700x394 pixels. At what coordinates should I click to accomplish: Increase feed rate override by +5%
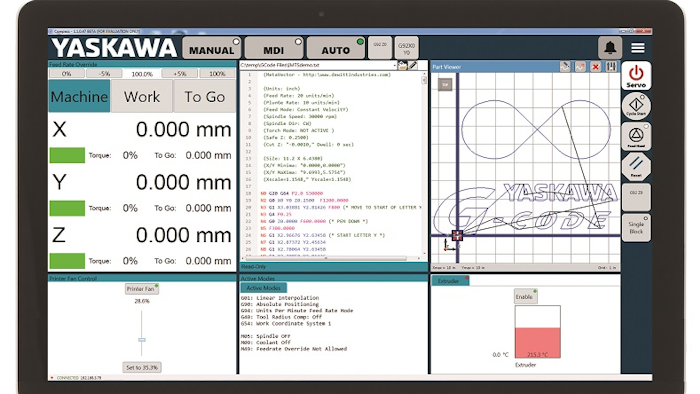179,74
